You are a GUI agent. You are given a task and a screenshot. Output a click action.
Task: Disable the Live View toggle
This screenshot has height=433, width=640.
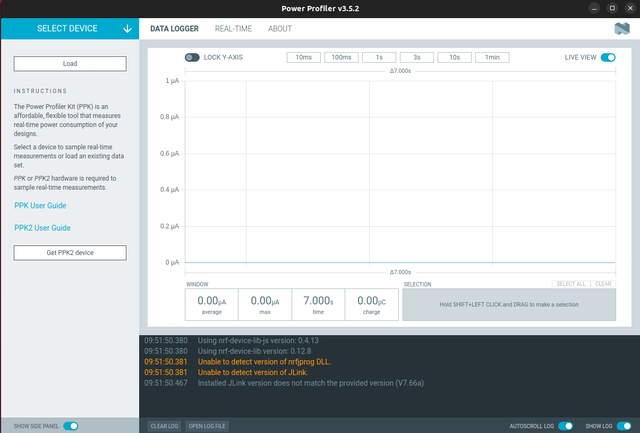(608, 57)
